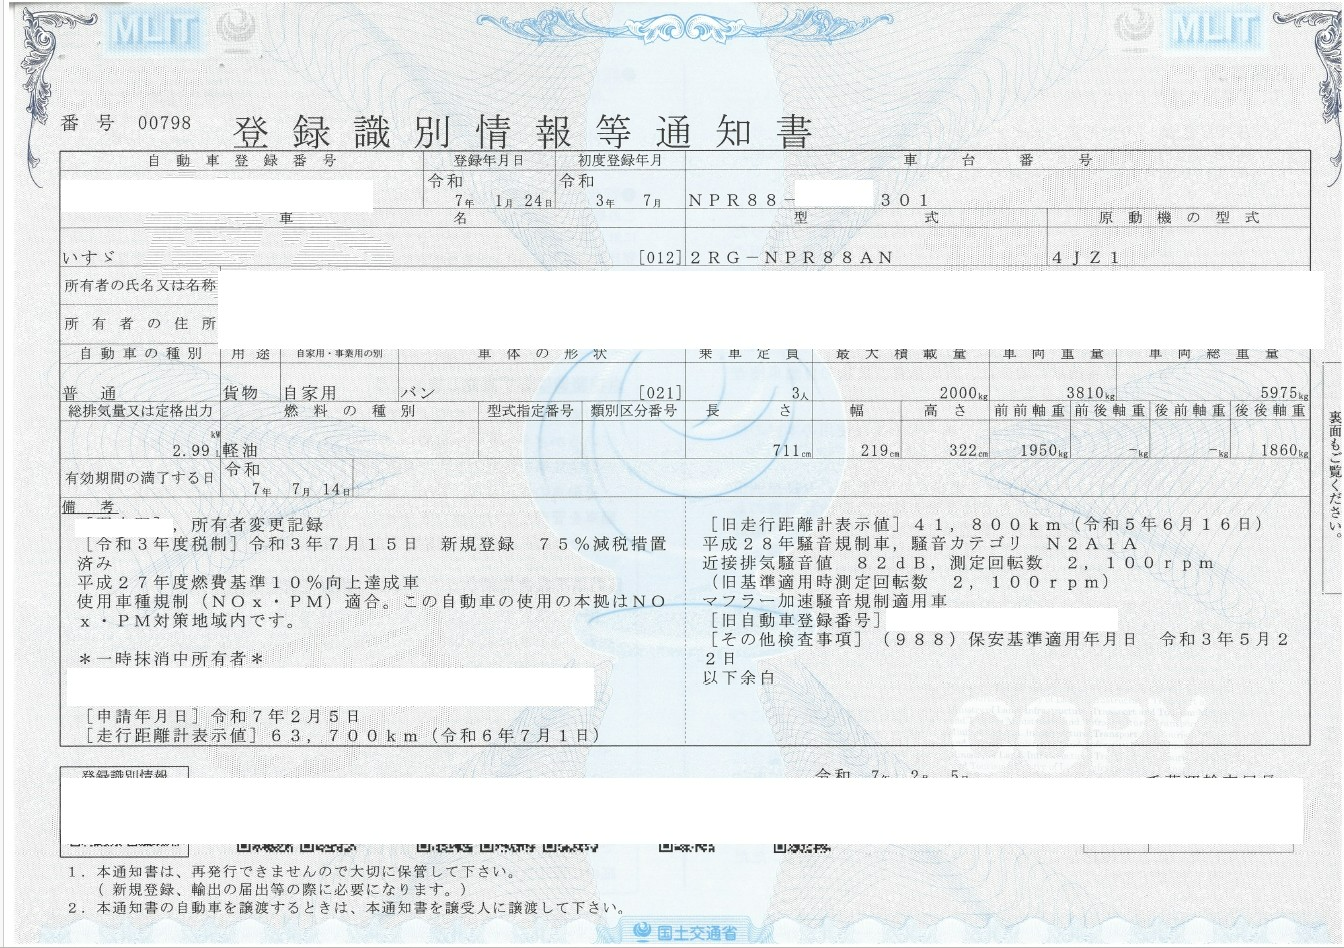Click the label 旧自動車登録番号
This screenshot has width=1344, height=948.
(796, 620)
